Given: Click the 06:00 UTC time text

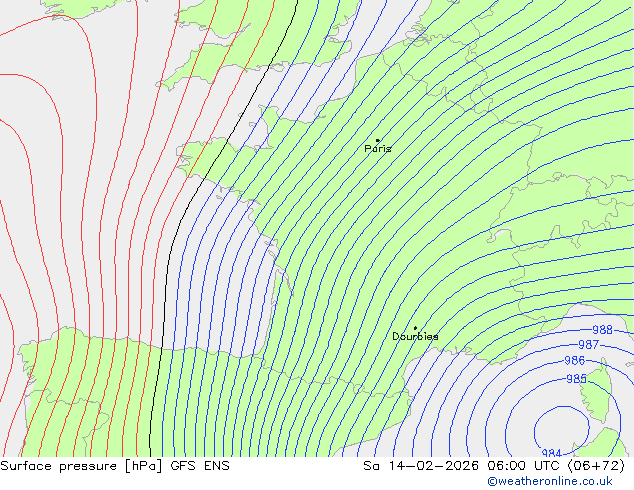Looking at the screenshot, I should pyautogui.click(x=524, y=466).
